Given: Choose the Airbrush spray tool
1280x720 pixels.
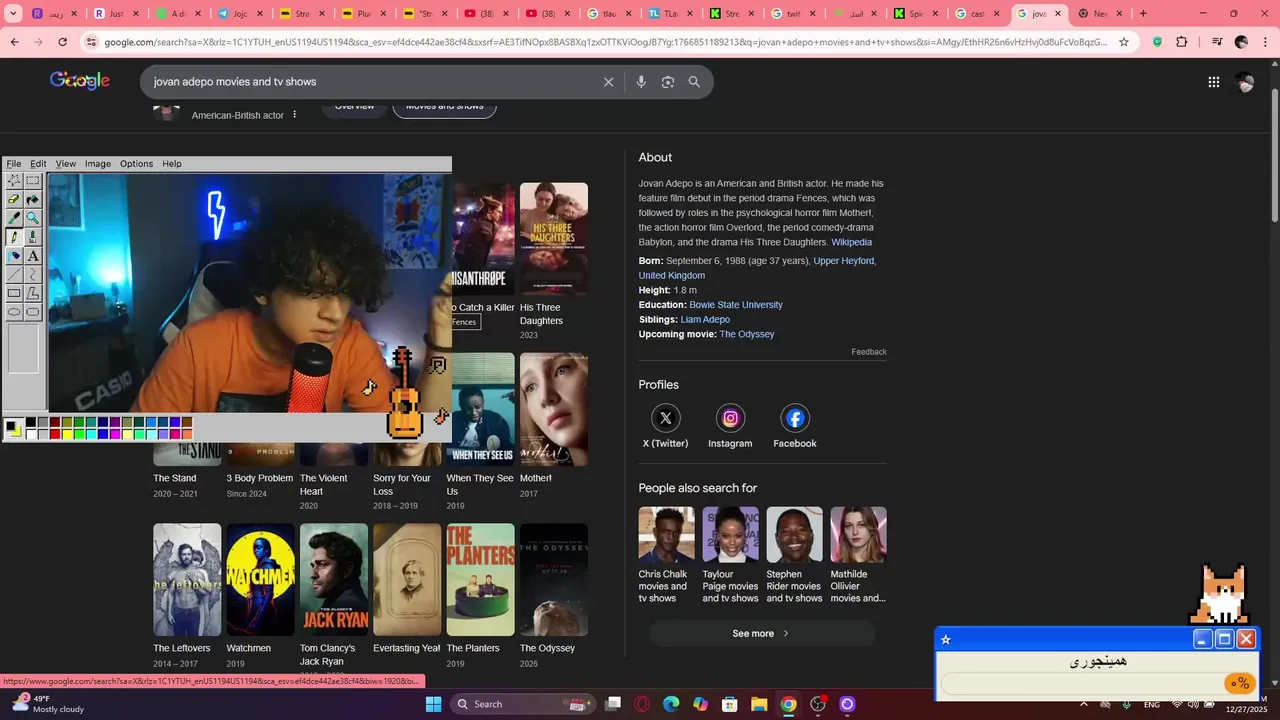Looking at the screenshot, I should (14, 256).
